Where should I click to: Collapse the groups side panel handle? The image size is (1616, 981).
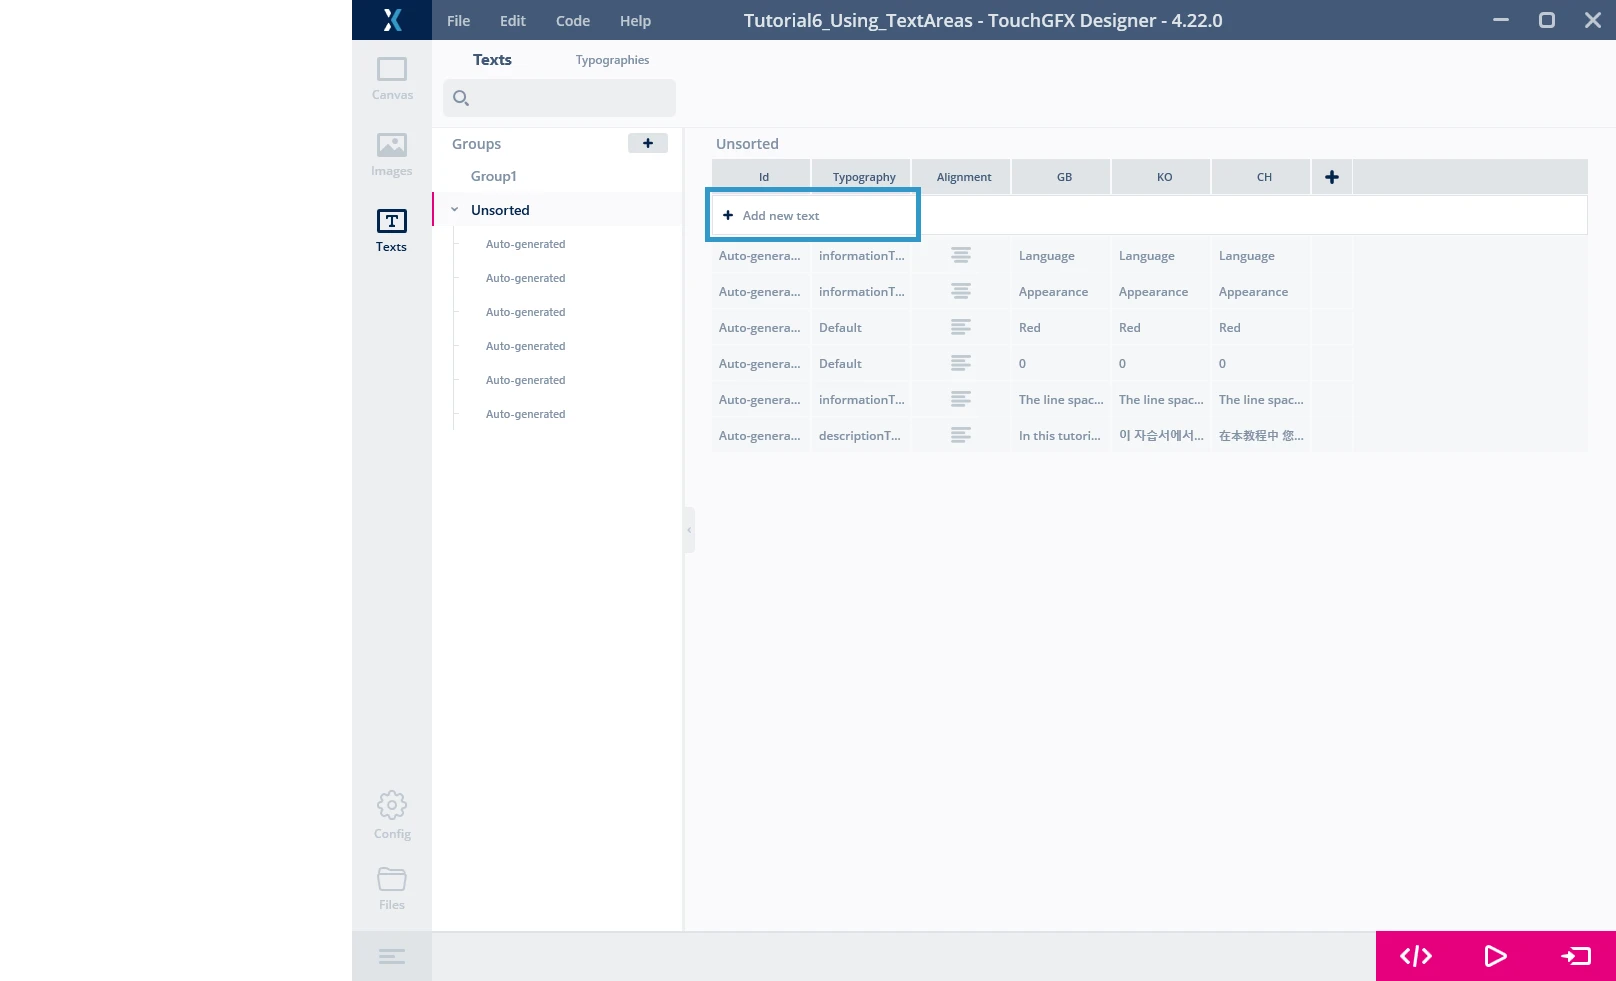[689, 530]
